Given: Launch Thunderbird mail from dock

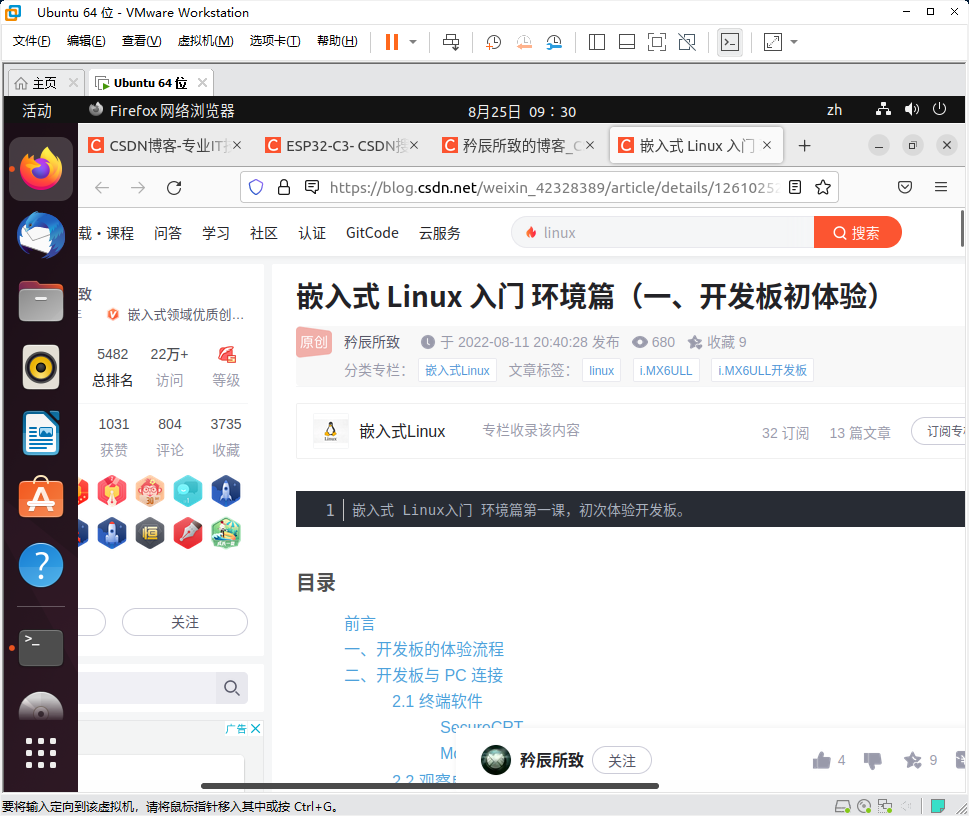Looking at the screenshot, I should point(41,235).
